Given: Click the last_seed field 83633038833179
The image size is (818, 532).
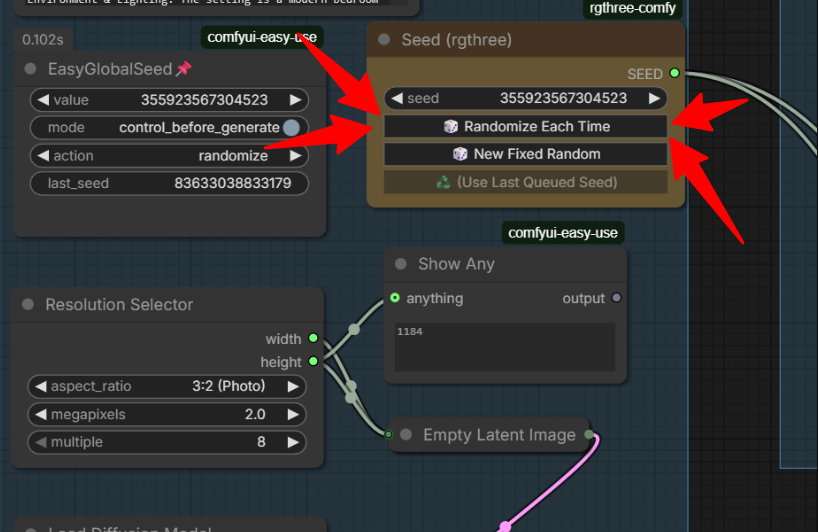Looking at the screenshot, I should point(169,184).
